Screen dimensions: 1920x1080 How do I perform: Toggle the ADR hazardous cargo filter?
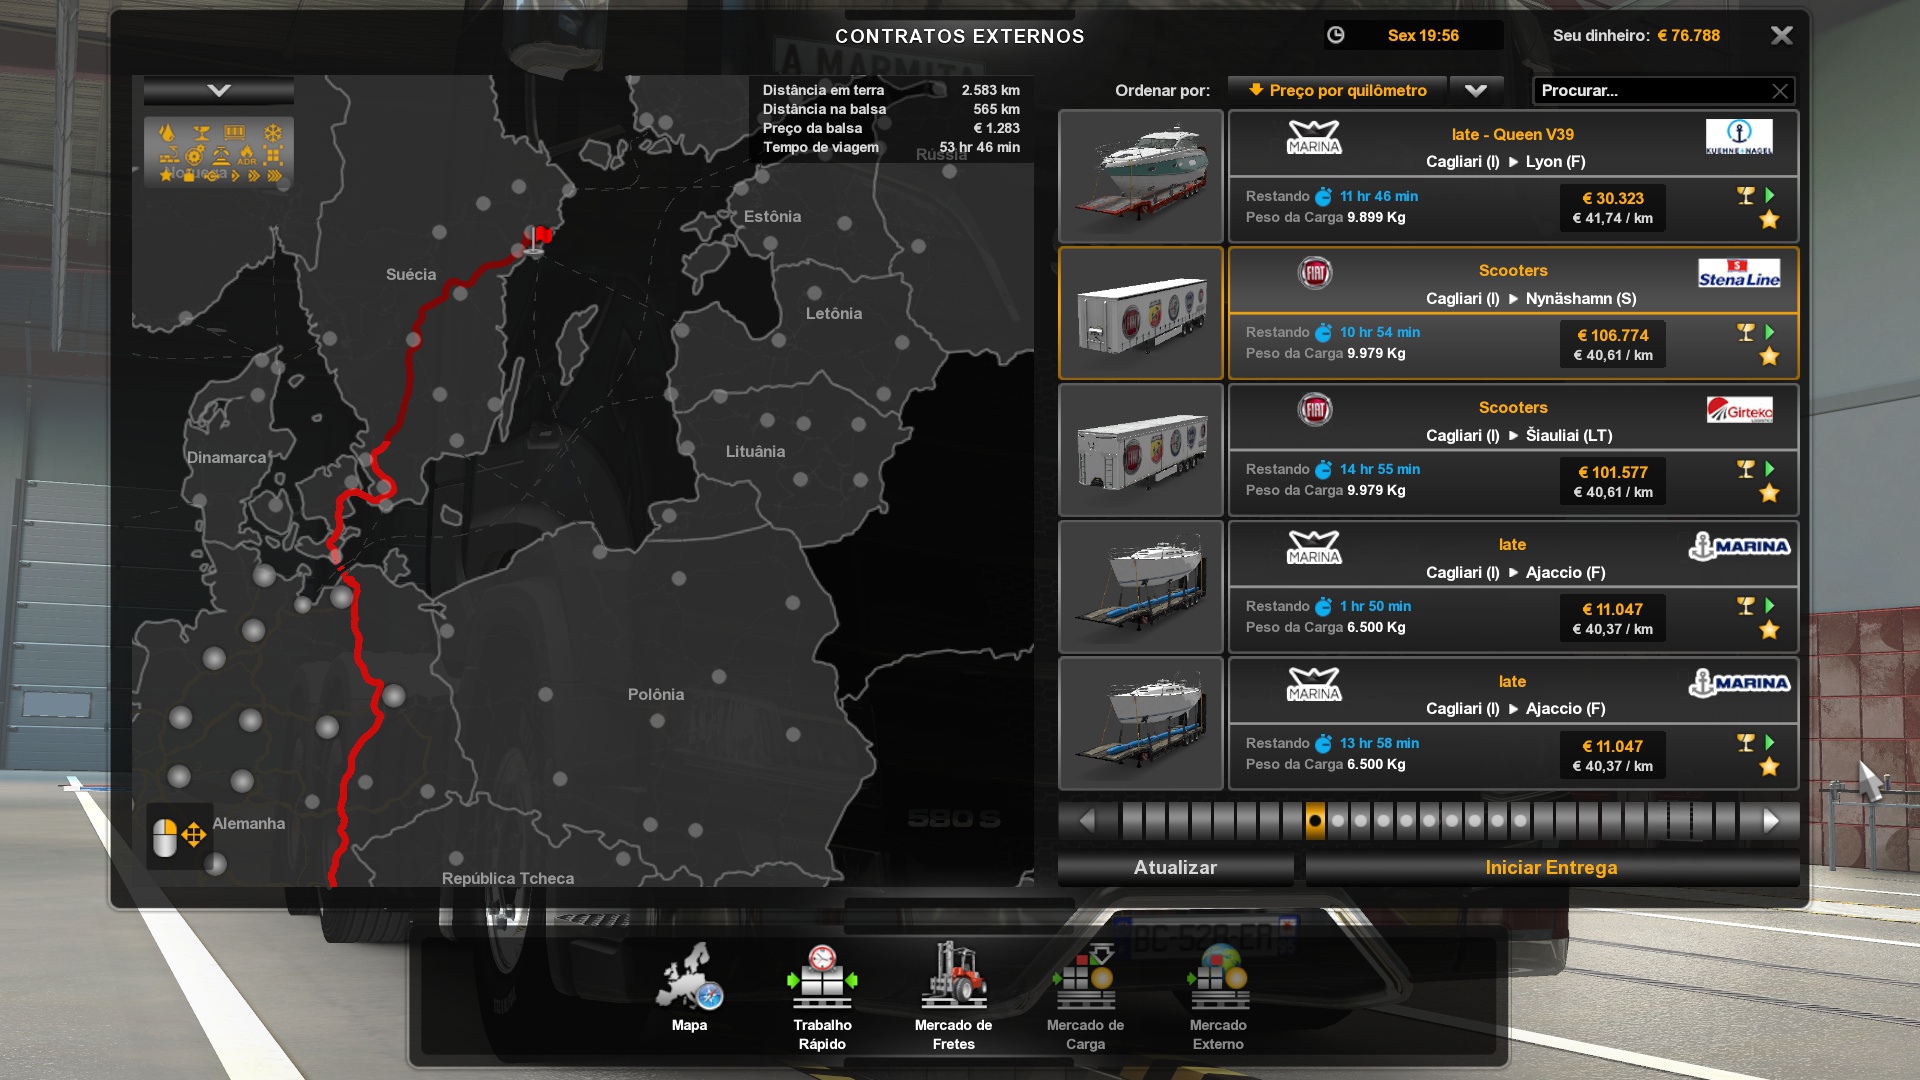(x=246, y=154)
